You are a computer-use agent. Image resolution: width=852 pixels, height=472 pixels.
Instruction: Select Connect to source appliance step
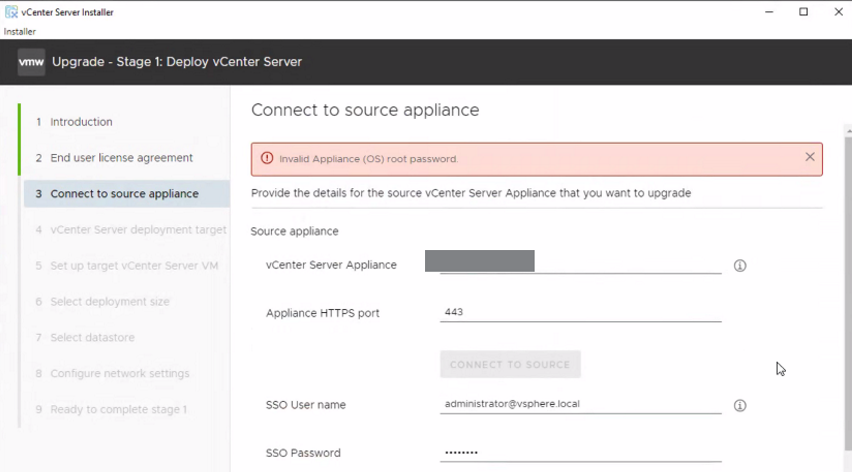tap(127, 194)
